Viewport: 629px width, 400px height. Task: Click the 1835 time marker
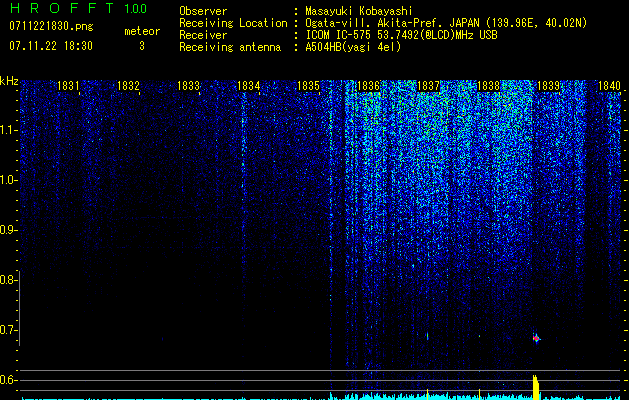(x=308, y=85)
